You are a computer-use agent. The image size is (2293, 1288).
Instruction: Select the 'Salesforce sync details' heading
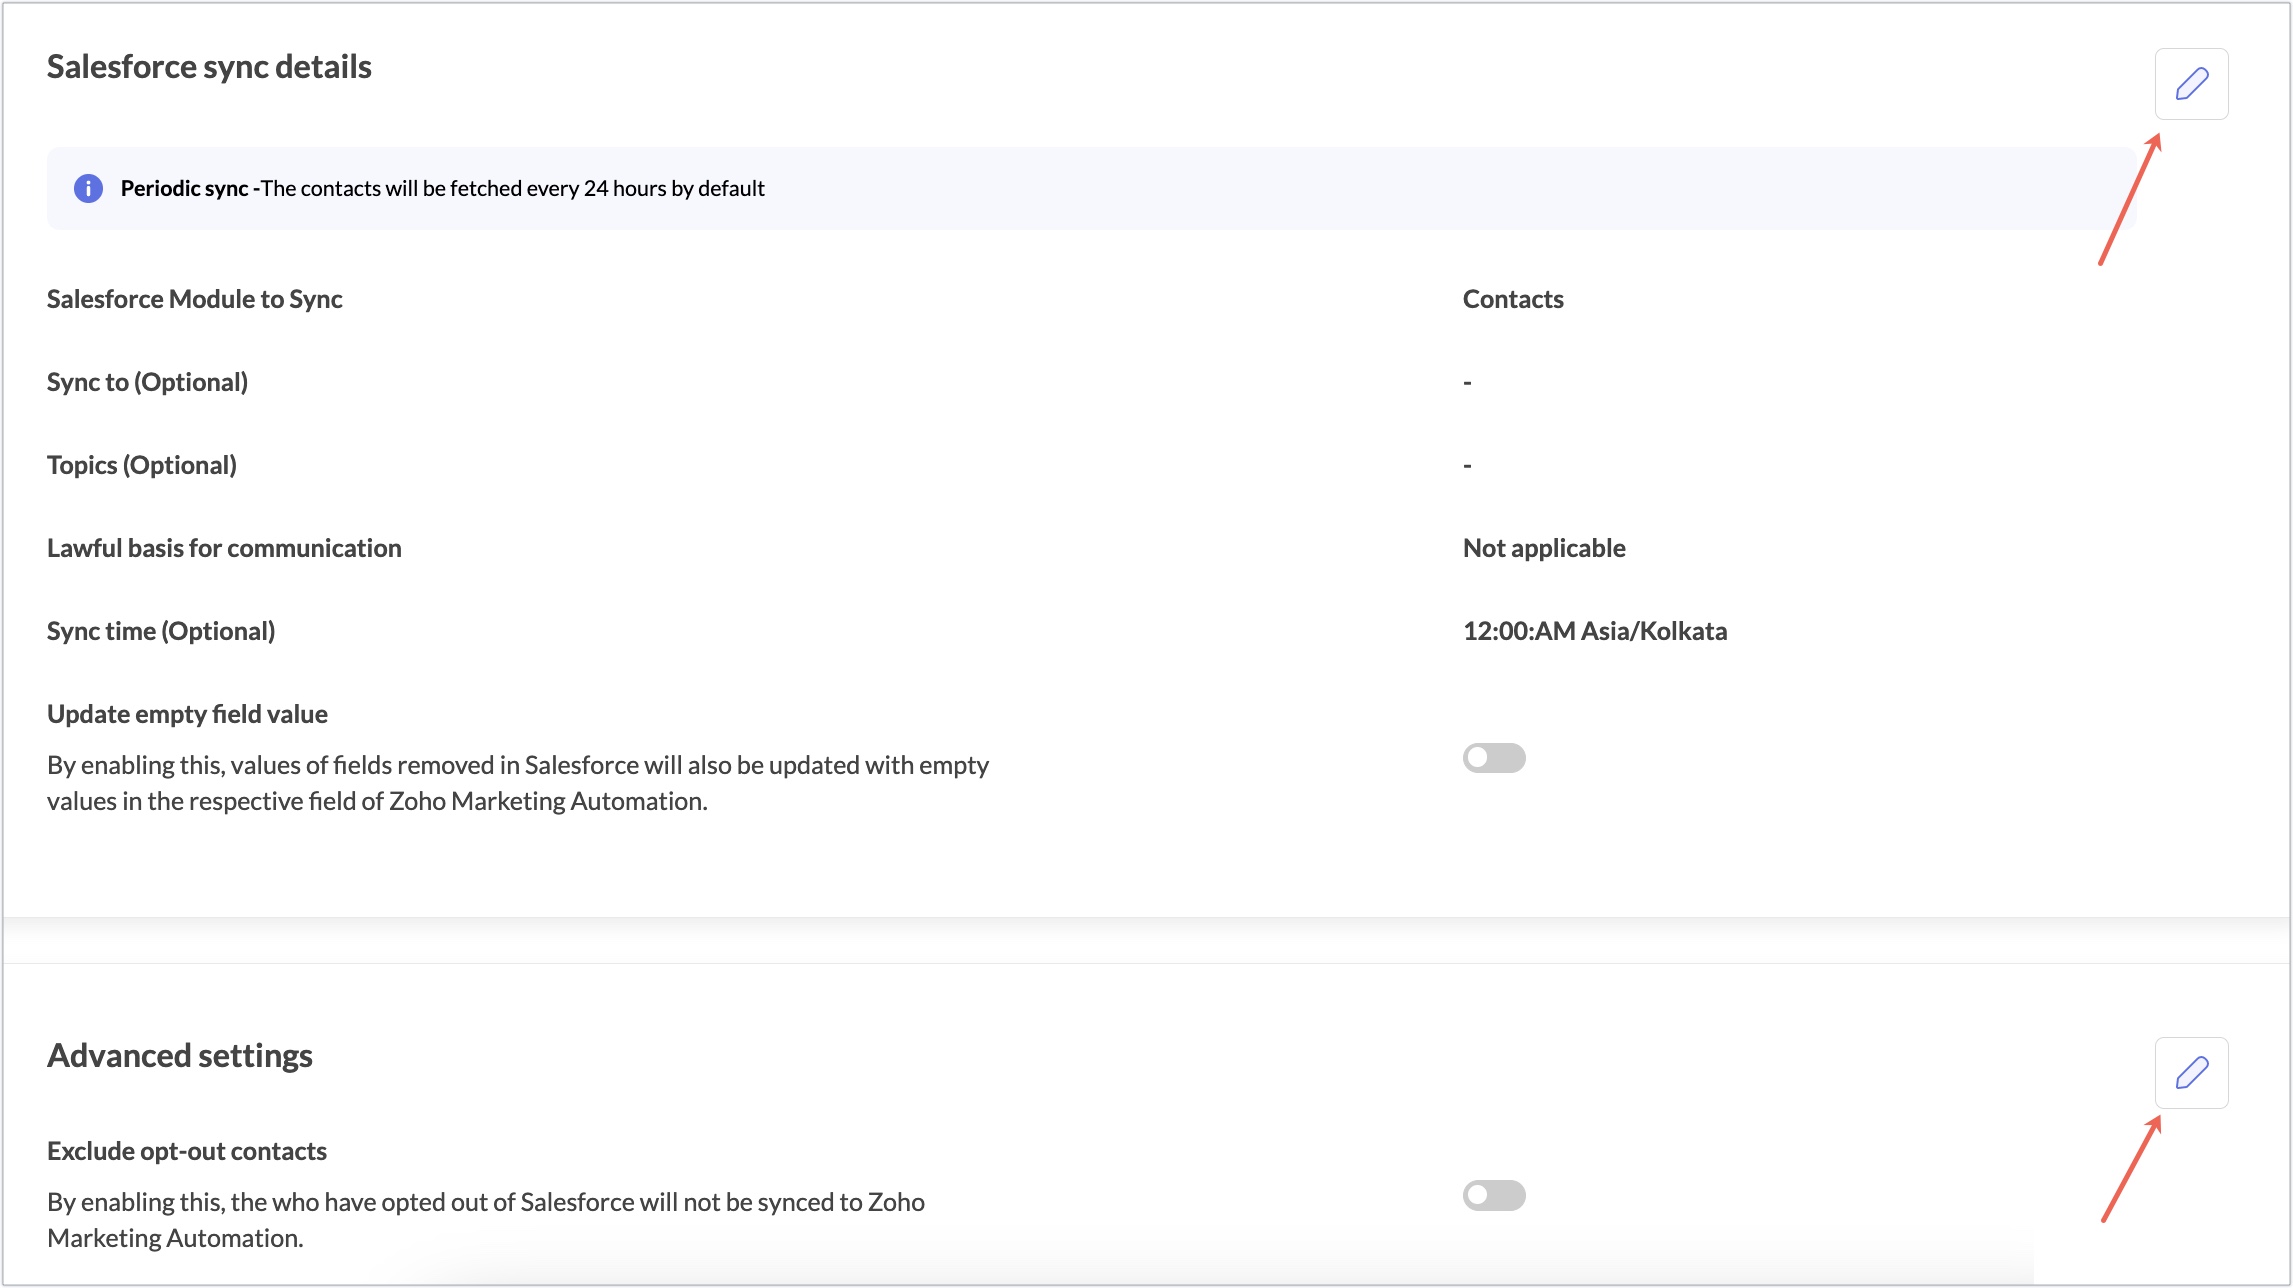[x=209, y=67]
